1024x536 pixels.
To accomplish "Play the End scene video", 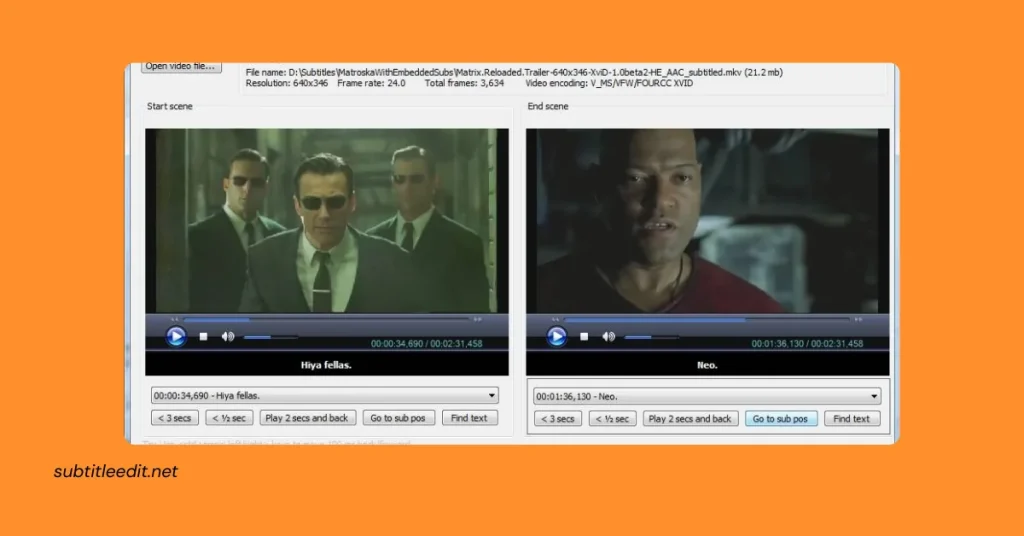I will 556,336.
